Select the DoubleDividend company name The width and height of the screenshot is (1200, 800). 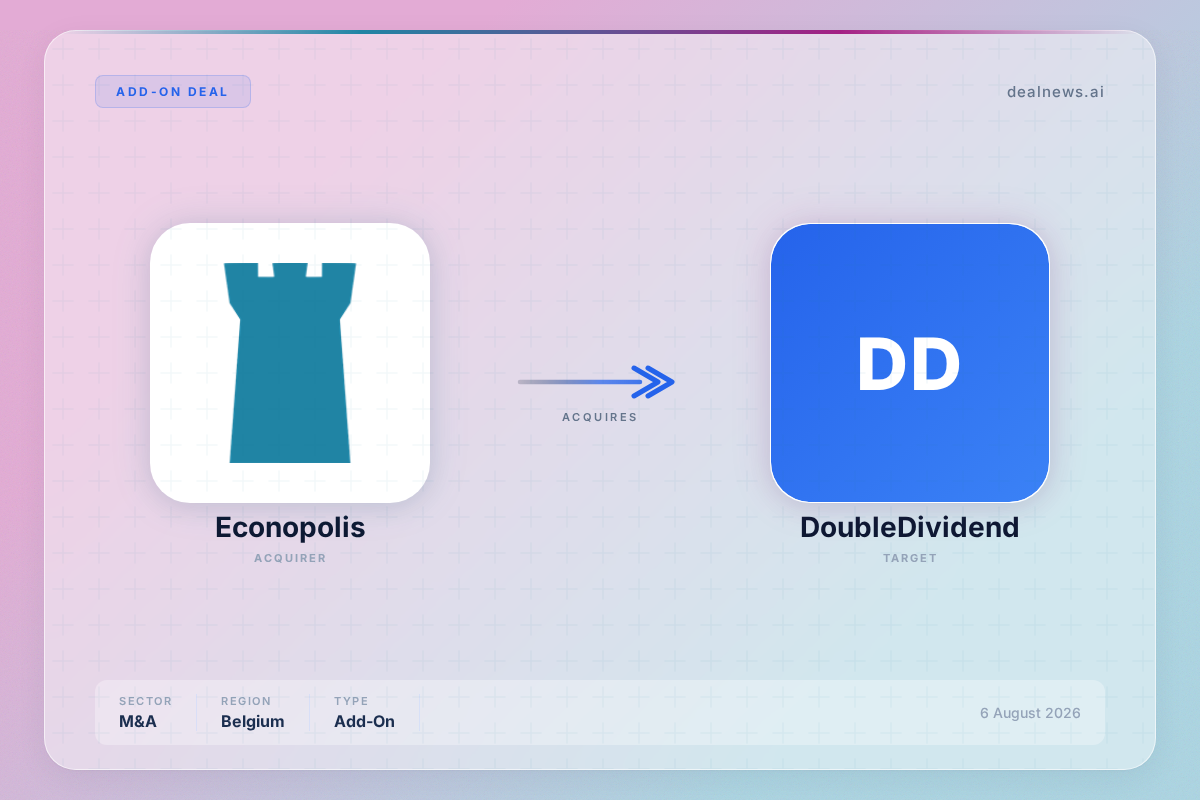tap(910, 527)
